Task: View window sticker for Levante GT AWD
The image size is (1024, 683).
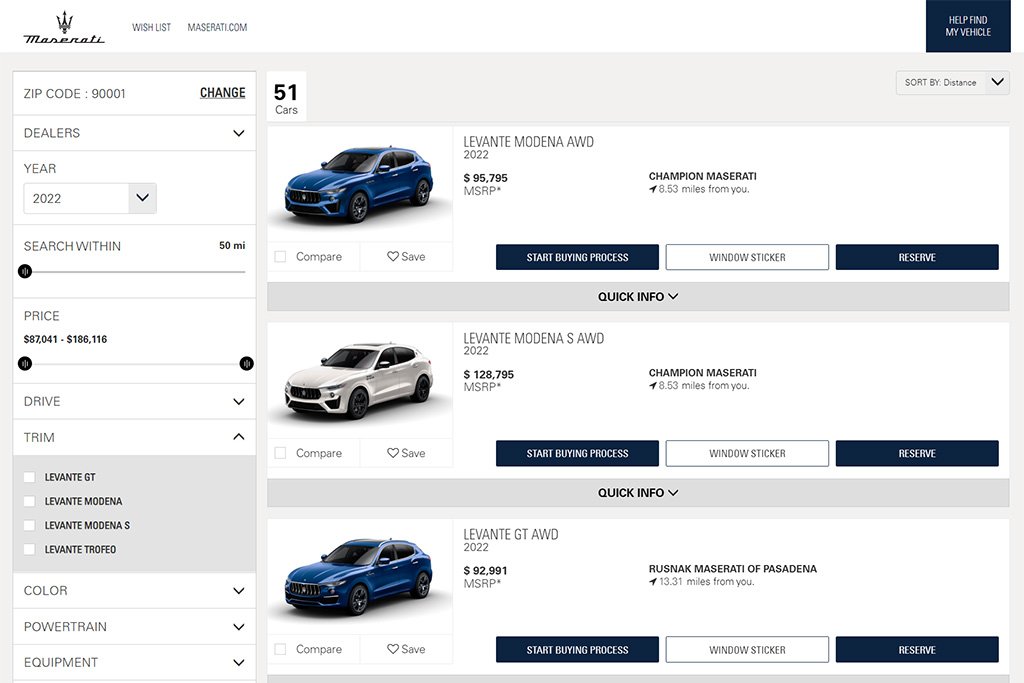Action: (747, 650)
